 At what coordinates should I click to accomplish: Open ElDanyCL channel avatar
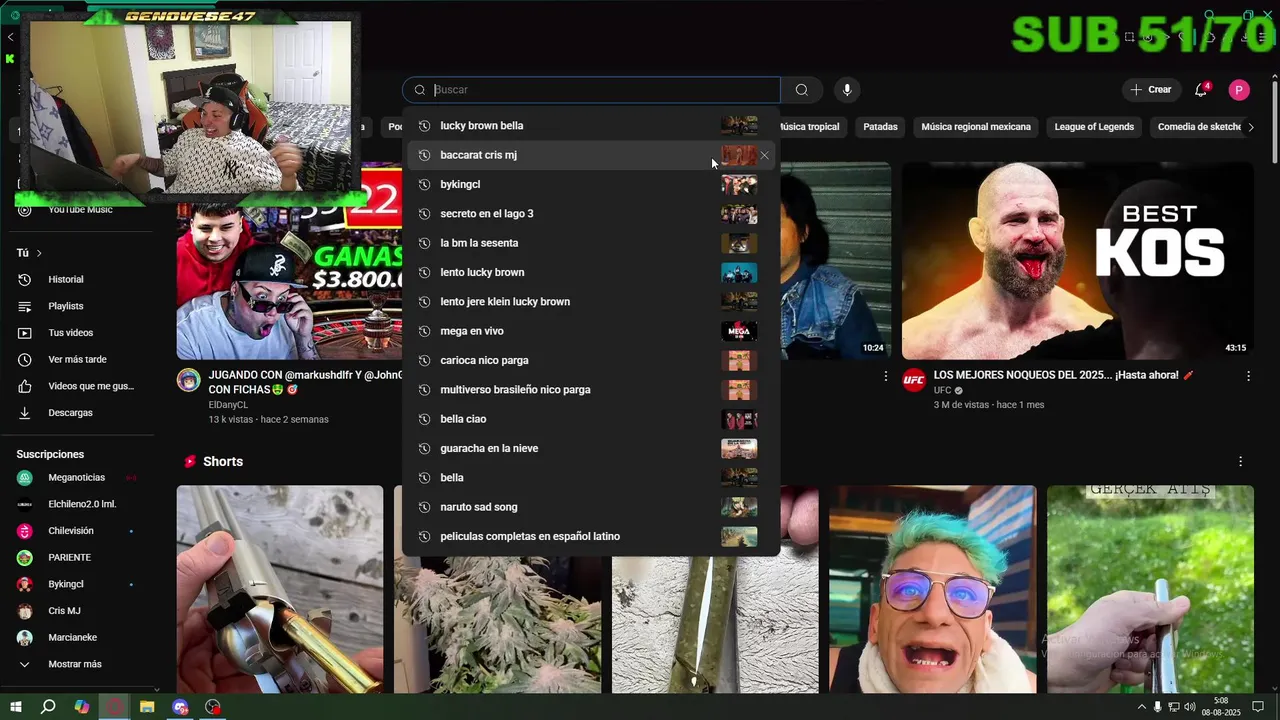pos(189,379)
